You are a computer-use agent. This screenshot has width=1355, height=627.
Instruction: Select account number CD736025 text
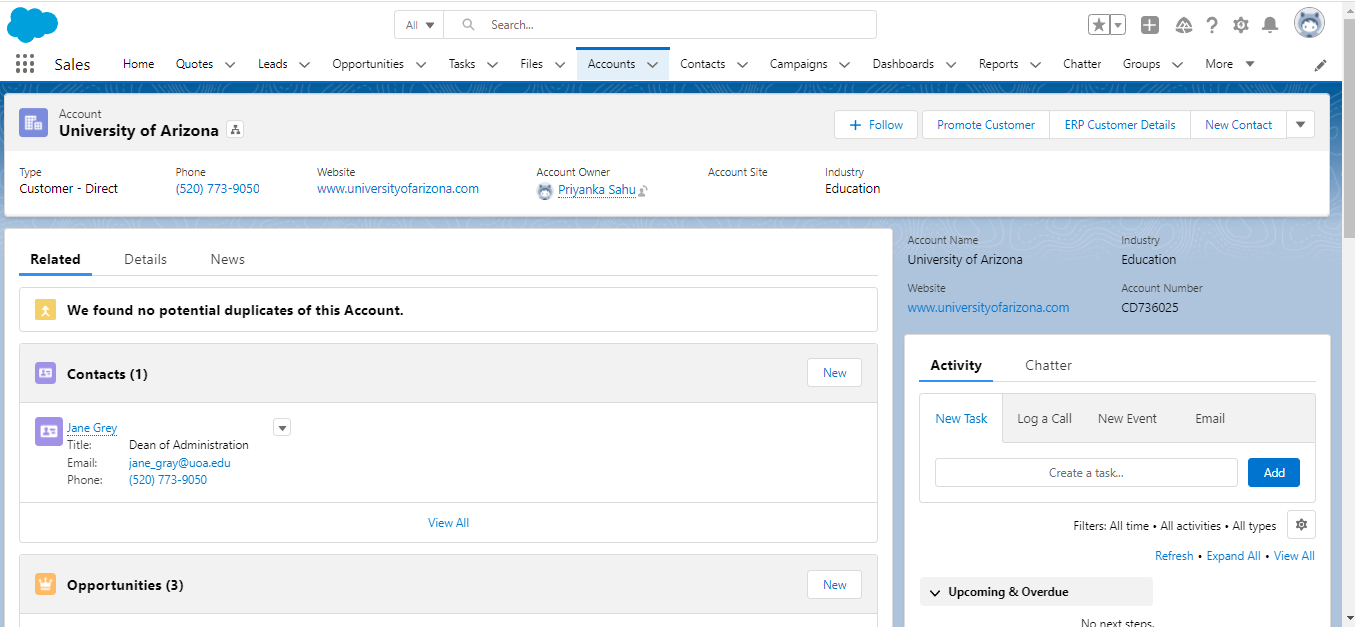coord(1150,308)
